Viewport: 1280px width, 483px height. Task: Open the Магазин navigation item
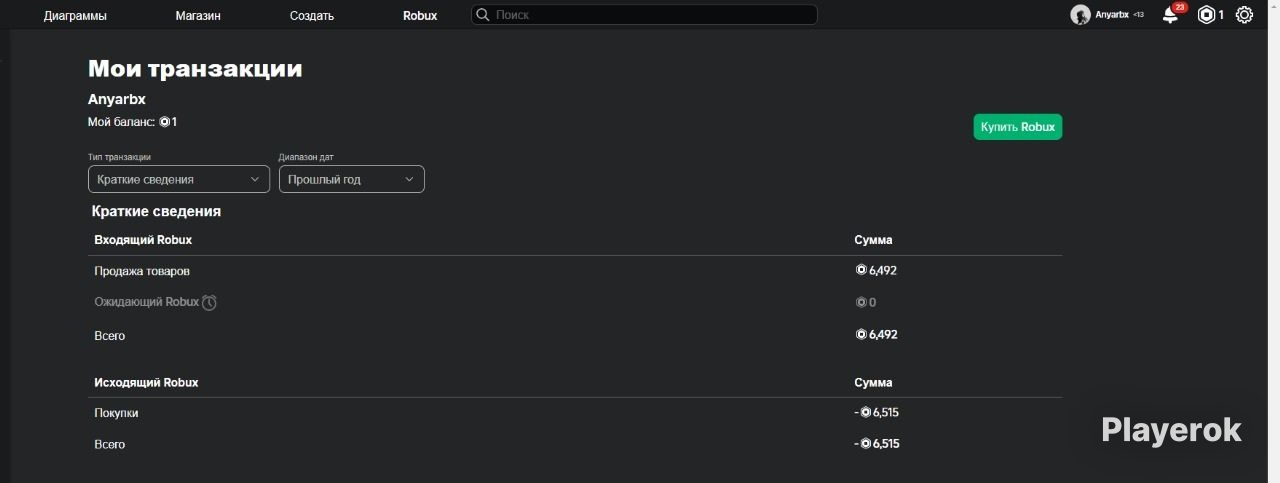coord(198,15)
